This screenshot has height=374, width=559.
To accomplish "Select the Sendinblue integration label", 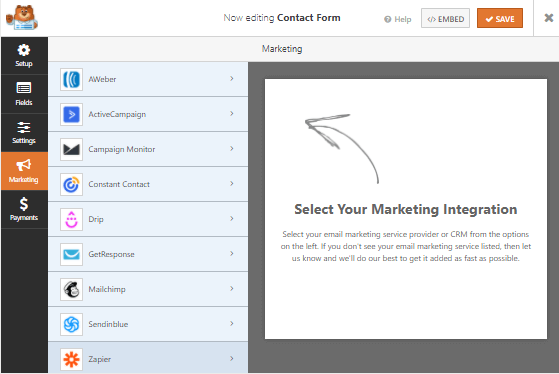I will click(108, 324).
